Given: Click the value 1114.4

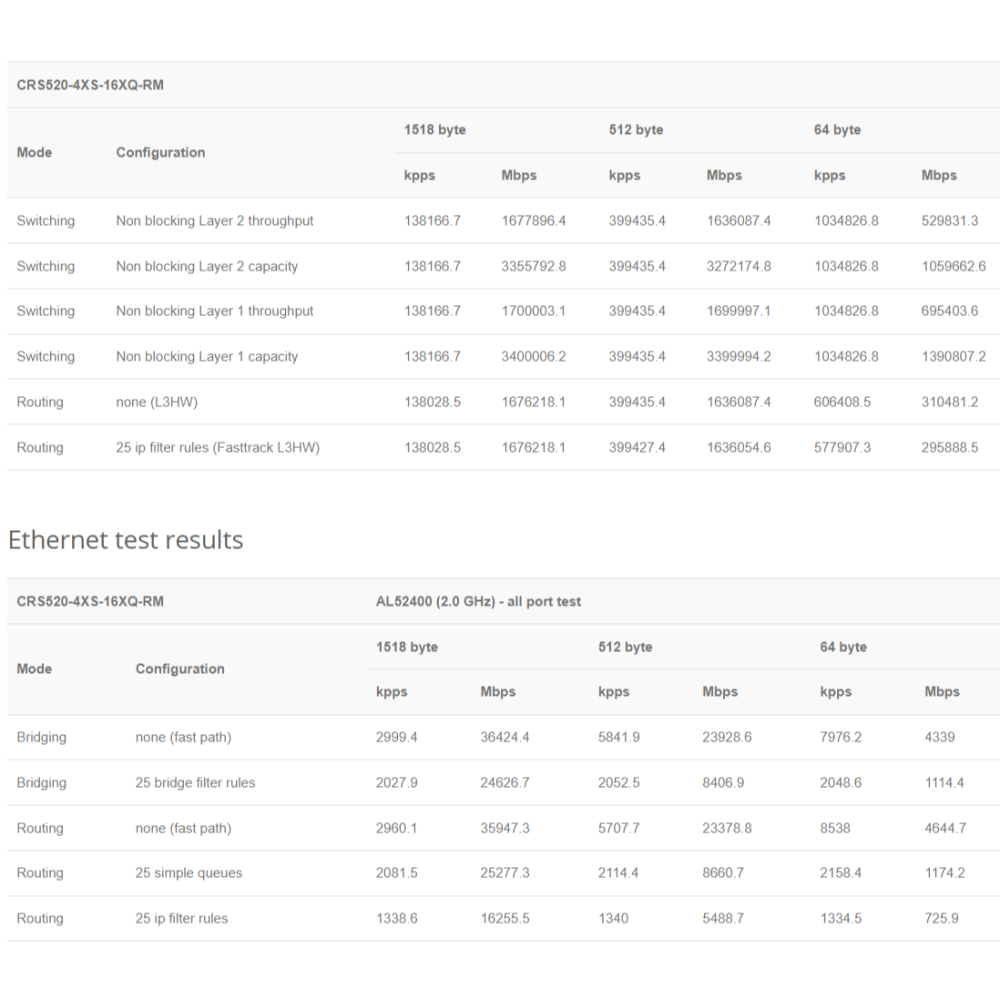Looking at the screenshot, I should [945, 783].
